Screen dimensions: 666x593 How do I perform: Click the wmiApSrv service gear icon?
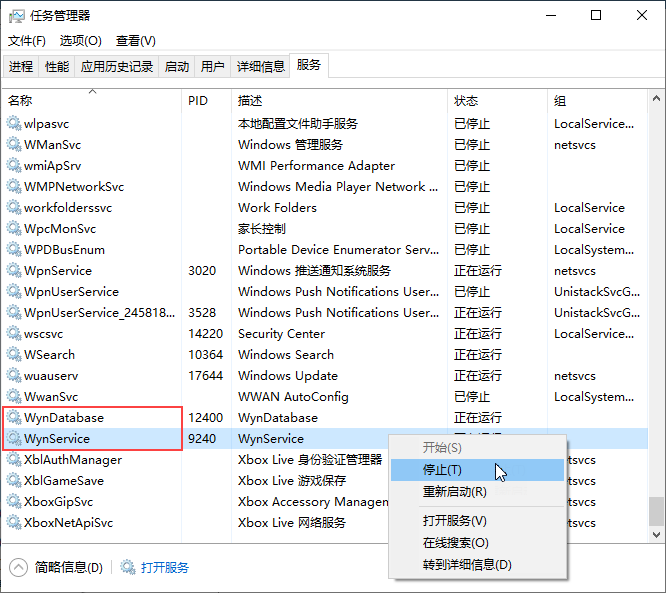point(14,166)
